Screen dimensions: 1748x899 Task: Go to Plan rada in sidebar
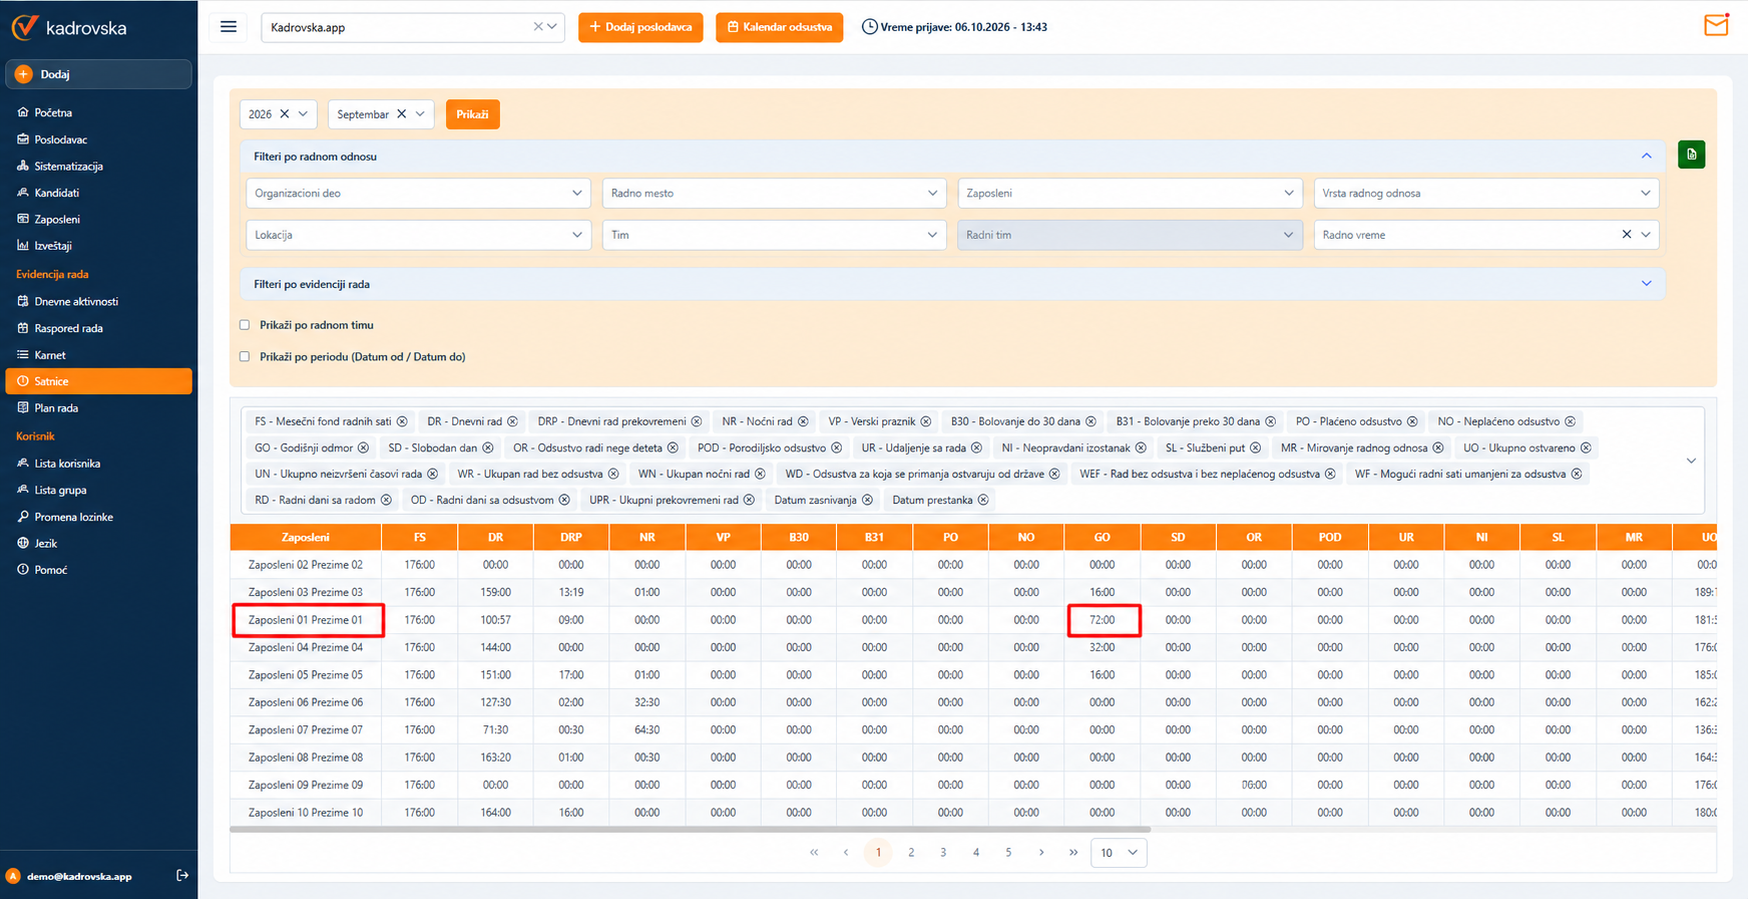coord(56,408)
